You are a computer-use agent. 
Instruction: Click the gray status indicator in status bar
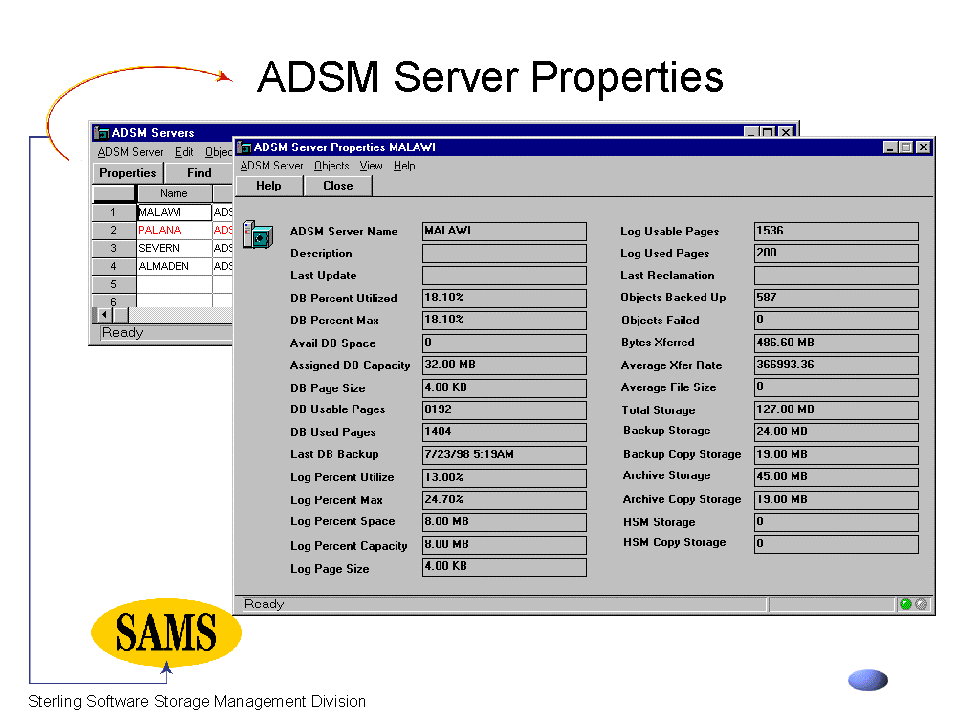tap(921, 604)
